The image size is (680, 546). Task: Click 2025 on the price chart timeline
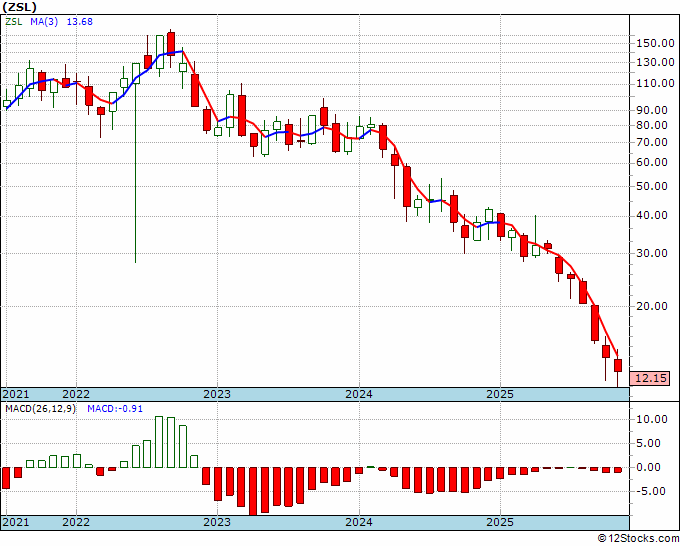pos(500,394)
